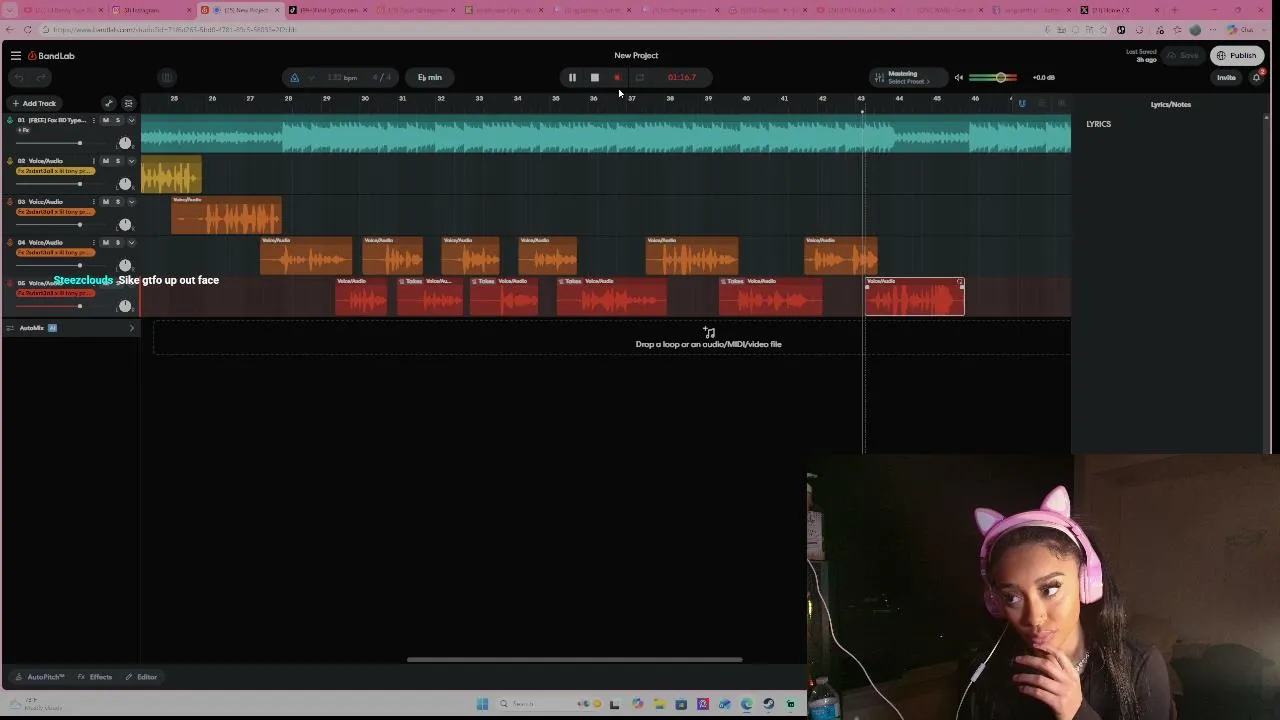Image resolution: width=1280 pixels, height=720 pixels.
Task: Toggle the snap-to-grid magnet icon
Action: [x=1022, y=103]
